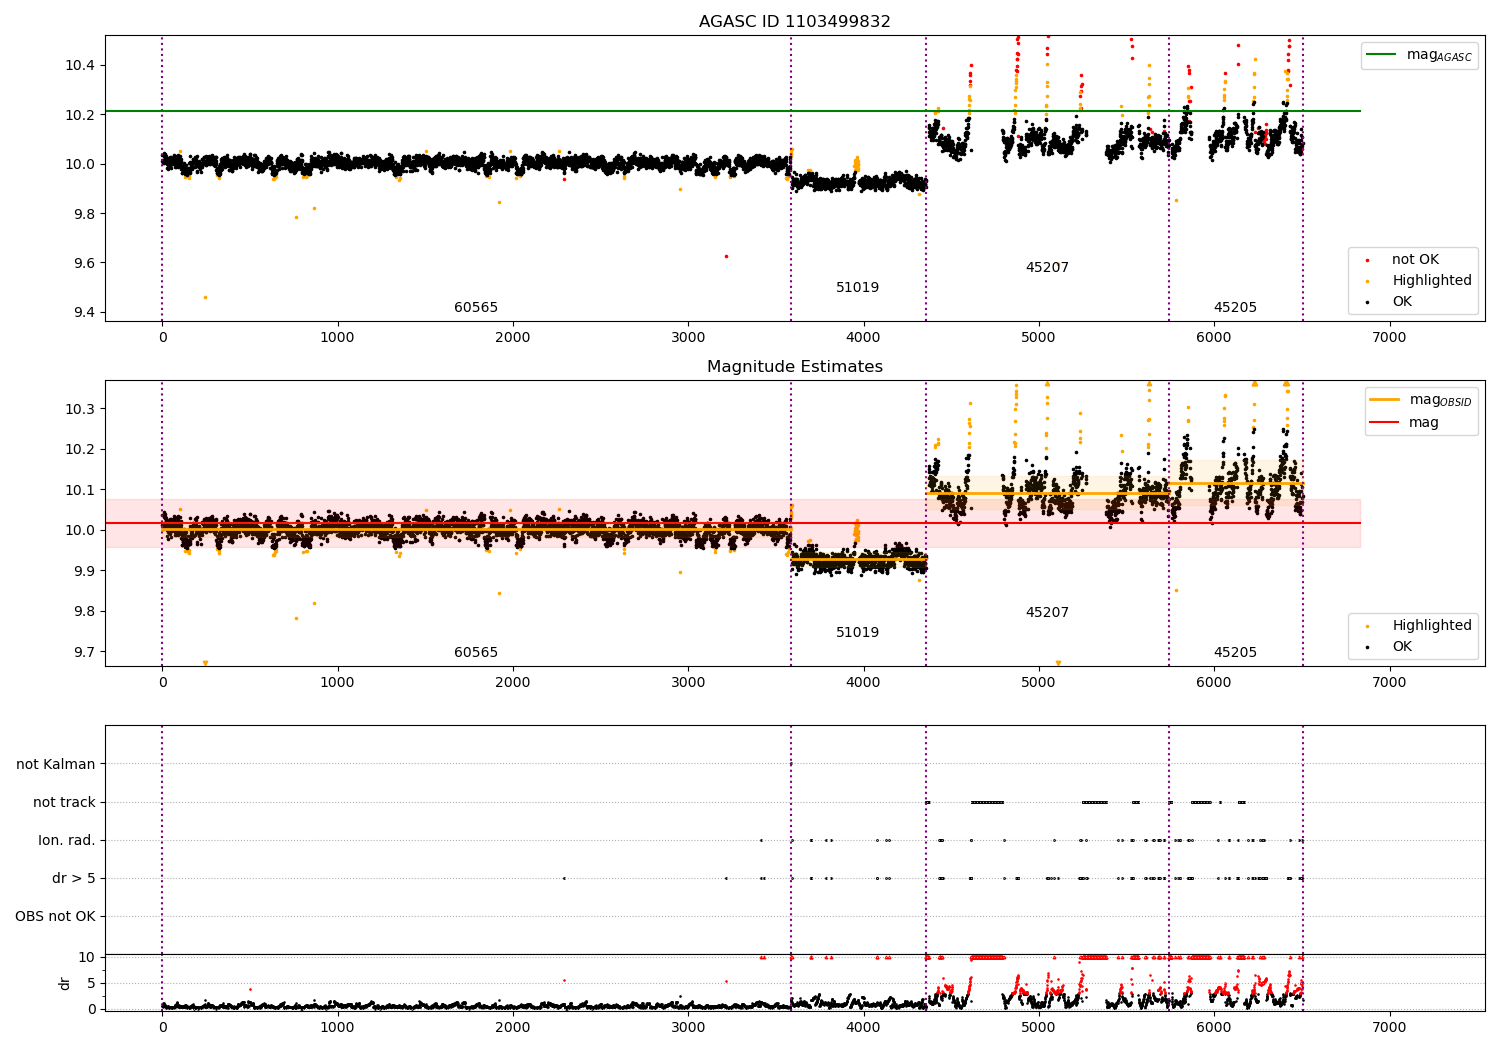Screen dimensions: 1500x1050
Task: Click the 'AGASC ID 1103499832' plot title
Action: [x=794, y=22]
